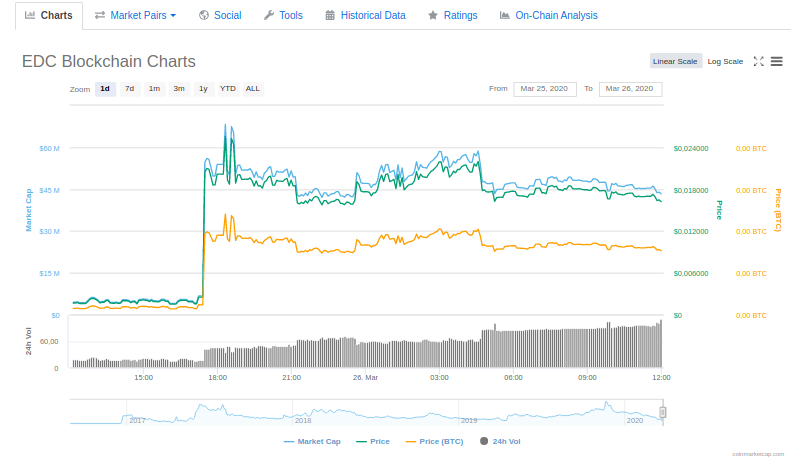Click the EDC Blockchain Charts heading
The height and width of the screenshot is (461, 804).
(x=109, y=62)
